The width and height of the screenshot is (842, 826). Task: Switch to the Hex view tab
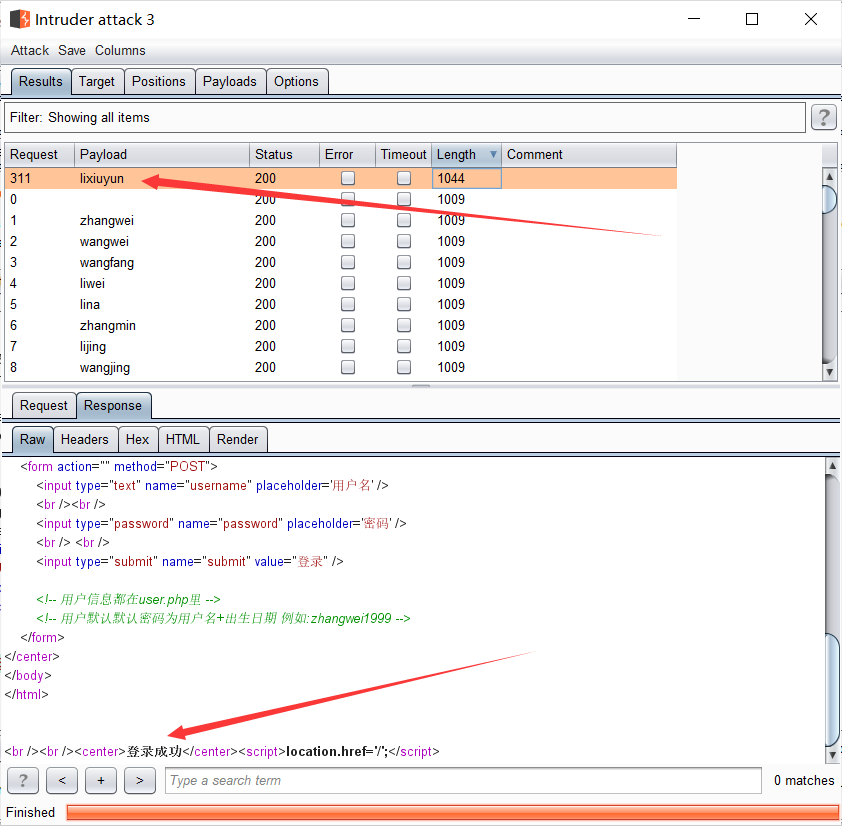[137, 439]
